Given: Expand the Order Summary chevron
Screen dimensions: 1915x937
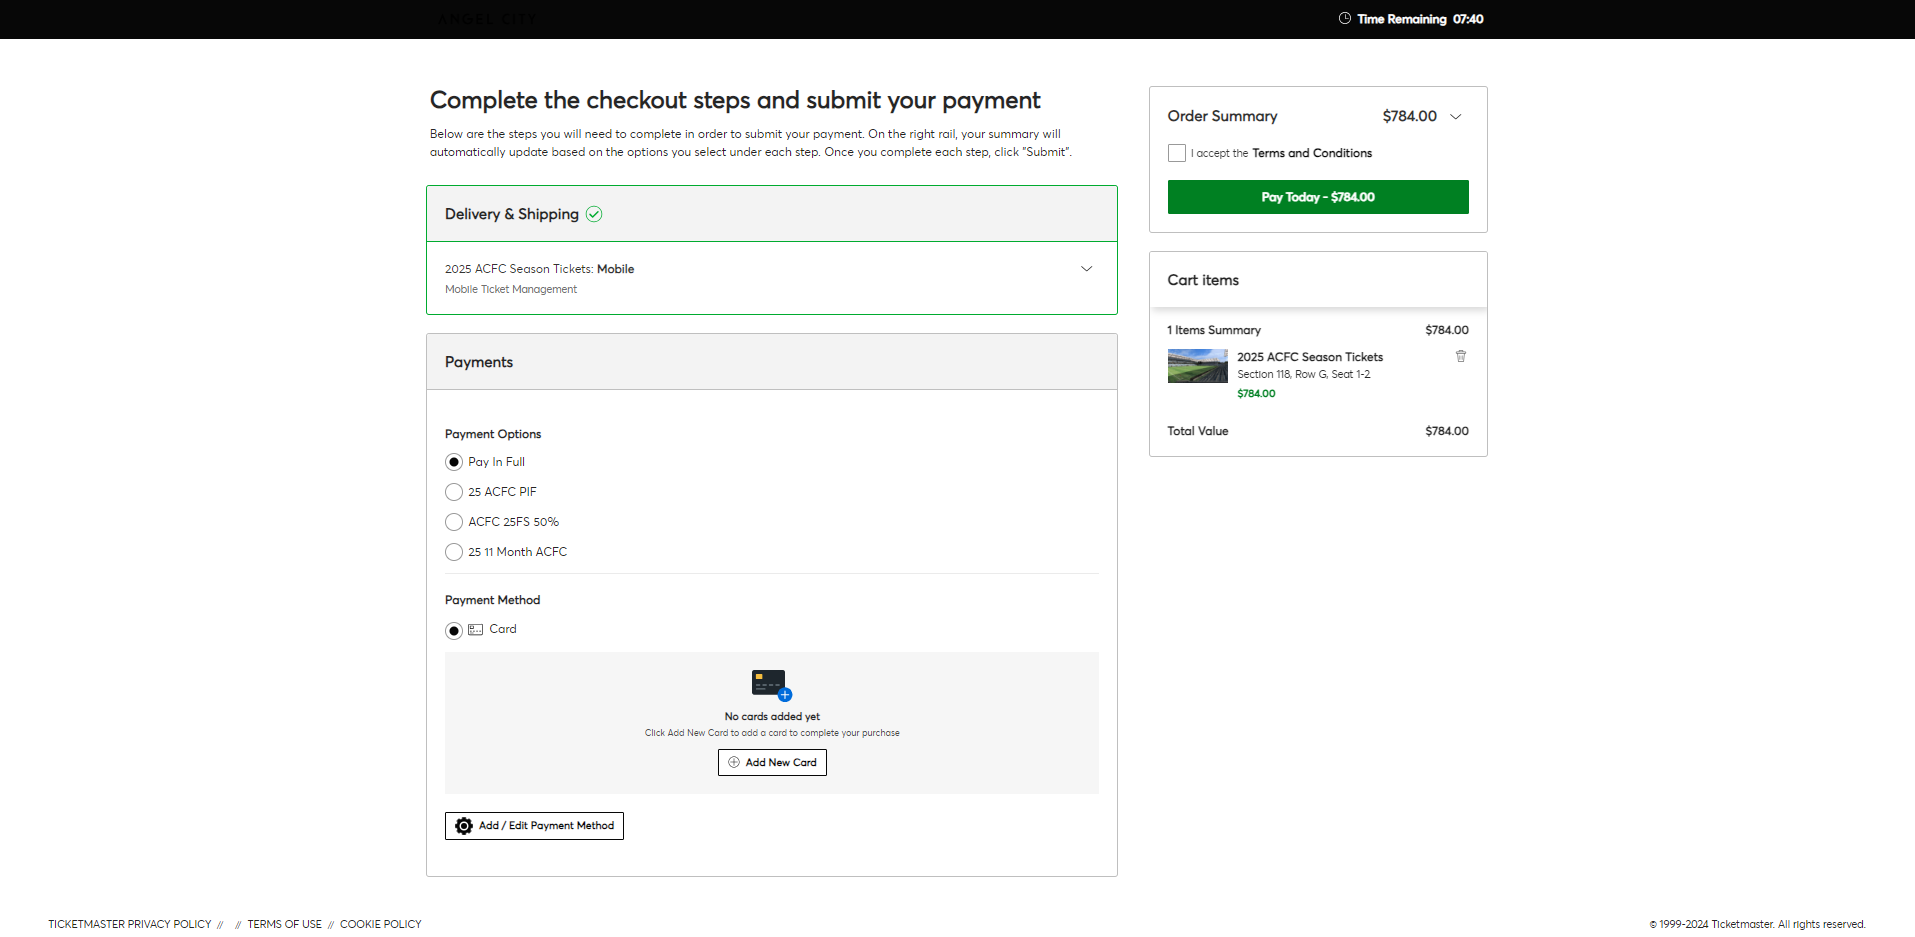Looking at the screenshot, I should [1456, 117].
